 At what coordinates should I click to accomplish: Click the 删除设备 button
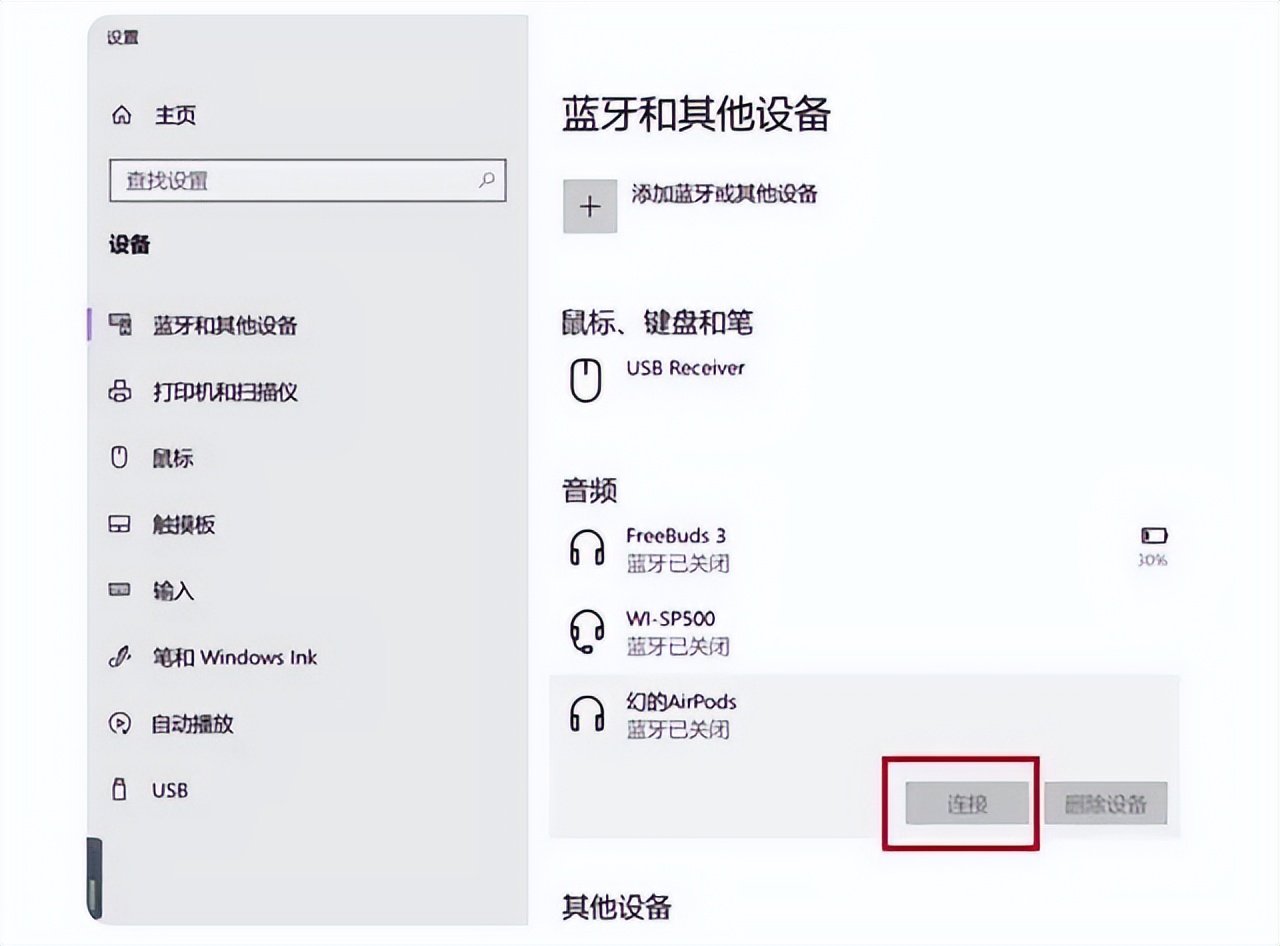pos(1105,804)
